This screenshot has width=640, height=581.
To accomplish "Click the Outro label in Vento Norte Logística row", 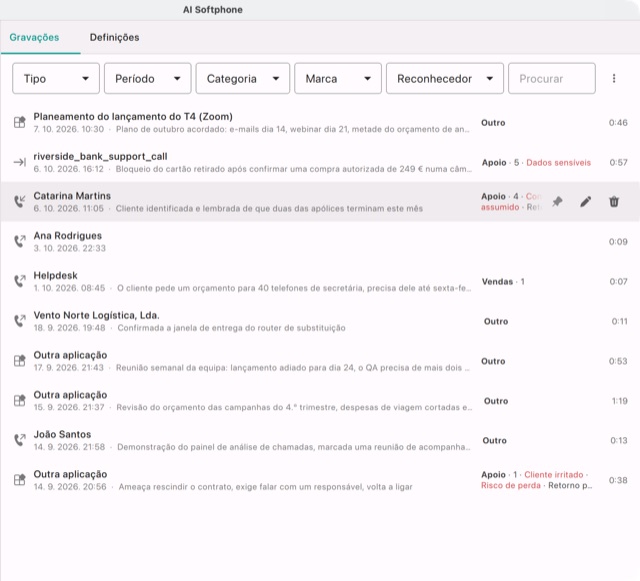I will [x=496, y=321].
